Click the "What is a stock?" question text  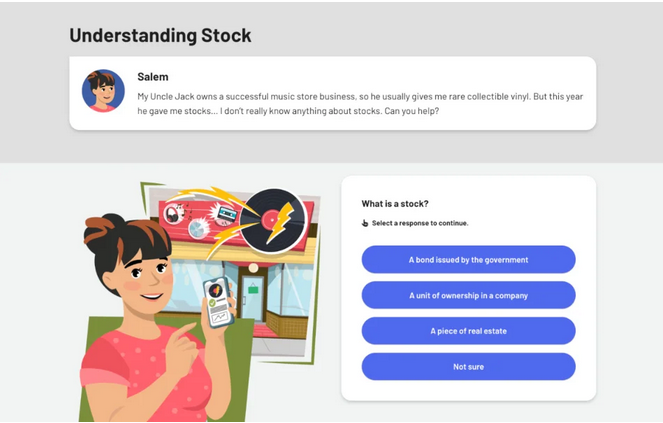tap(395, 203)
